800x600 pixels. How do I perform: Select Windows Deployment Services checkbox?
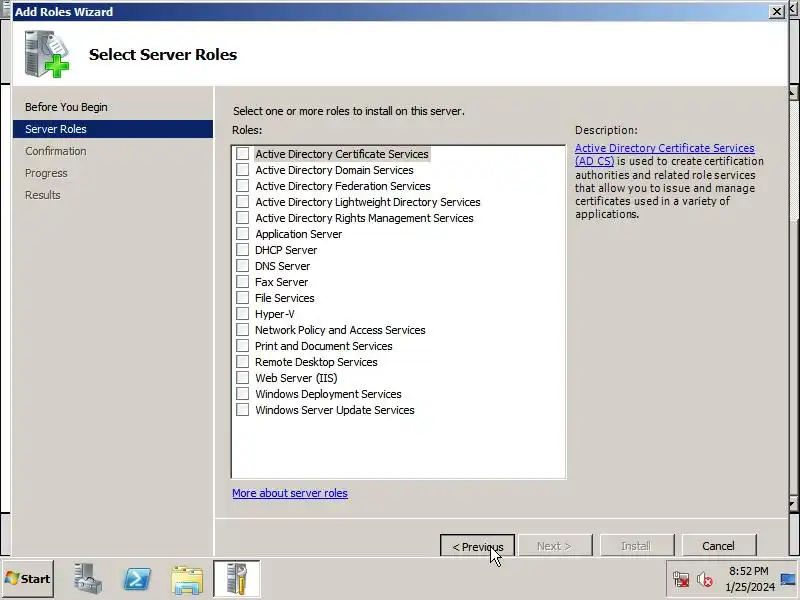[242, 393]
